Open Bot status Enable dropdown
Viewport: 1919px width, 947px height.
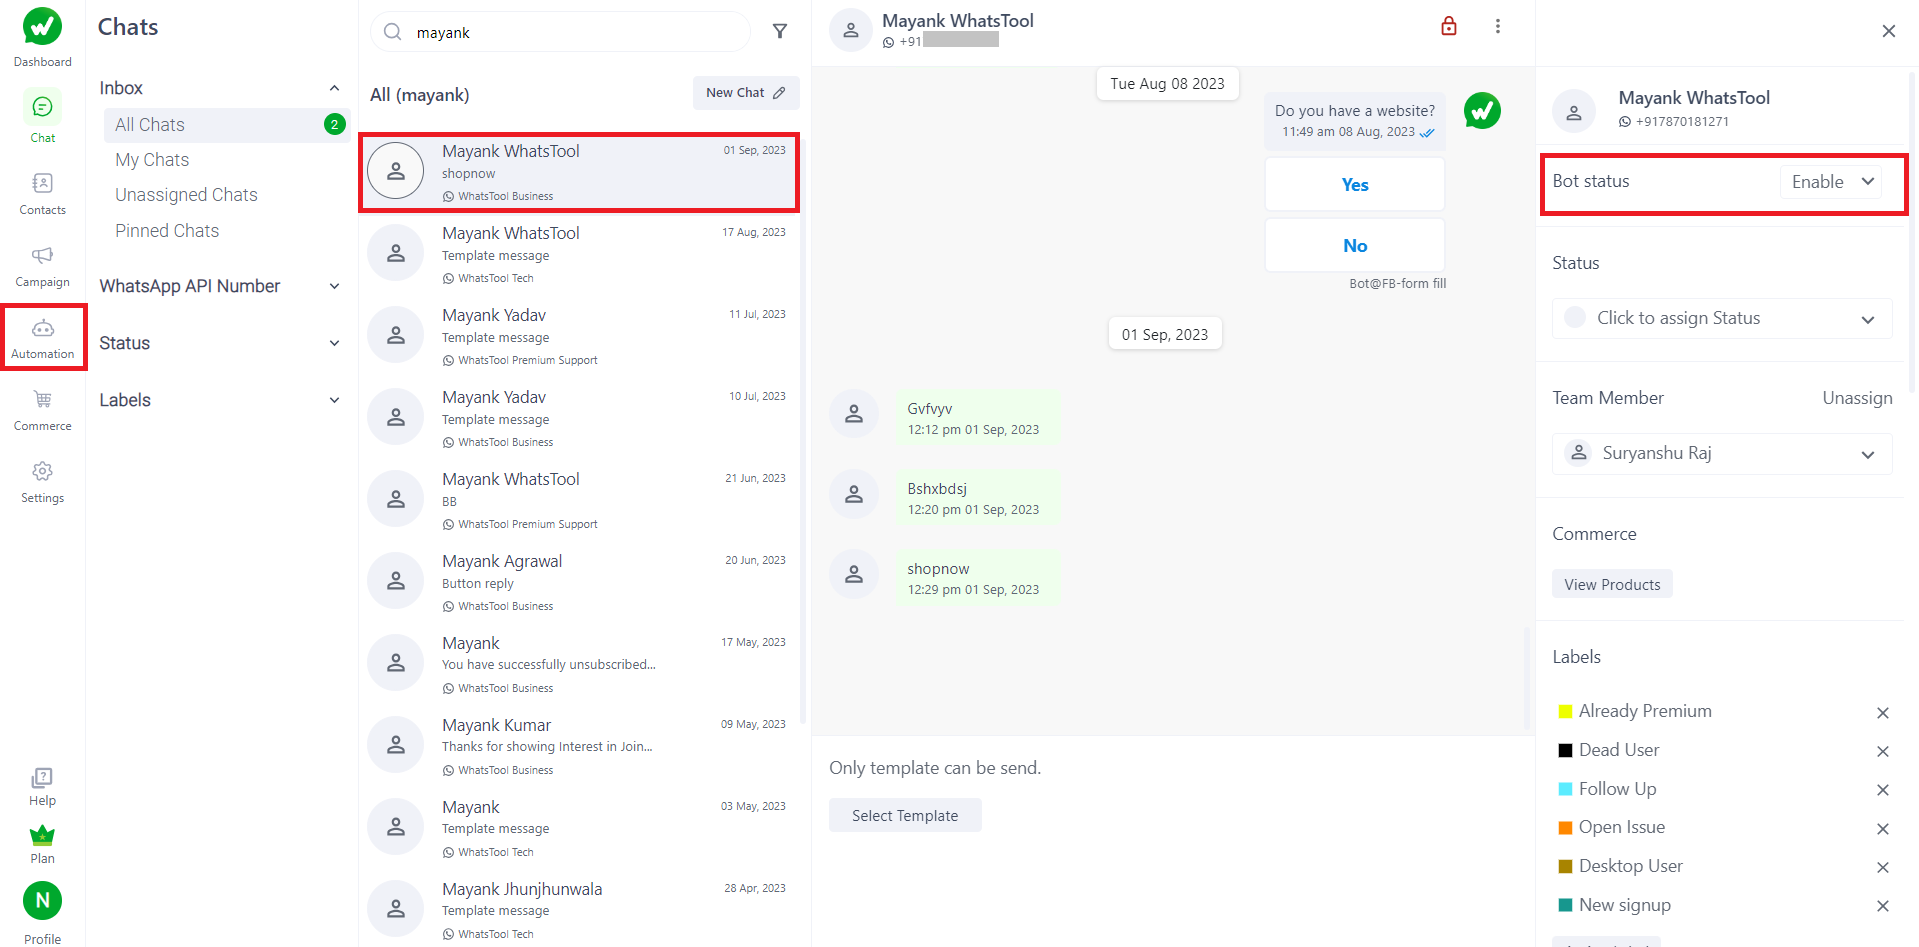[1831, 182]
